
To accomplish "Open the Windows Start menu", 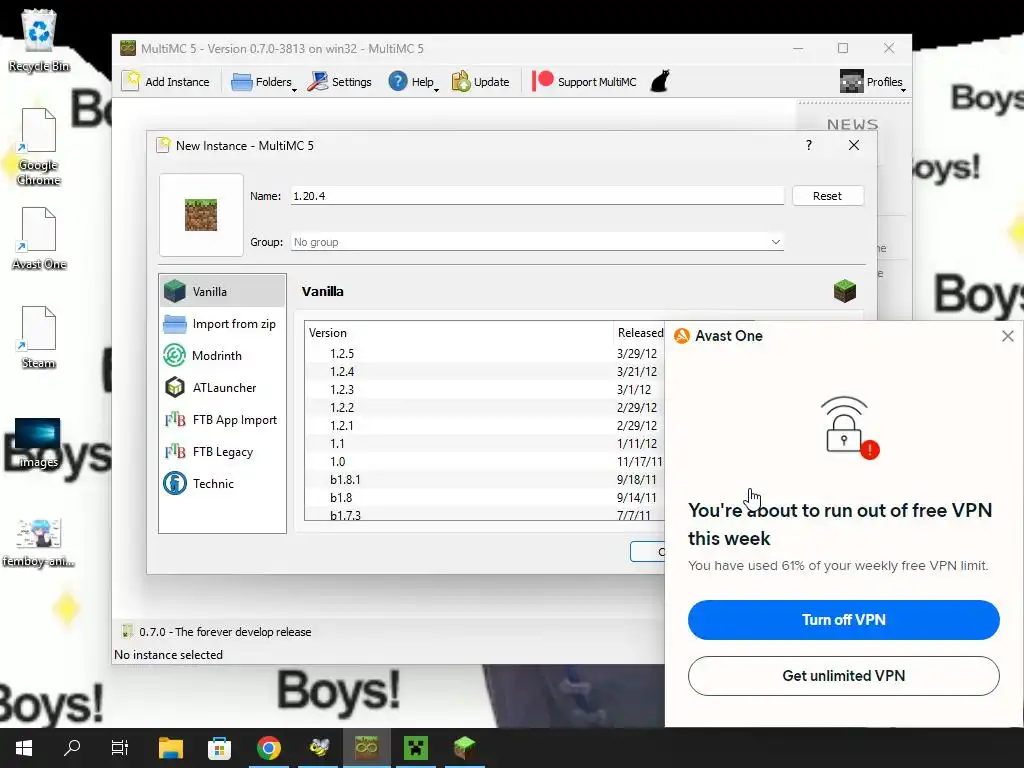I will [24, 748].
